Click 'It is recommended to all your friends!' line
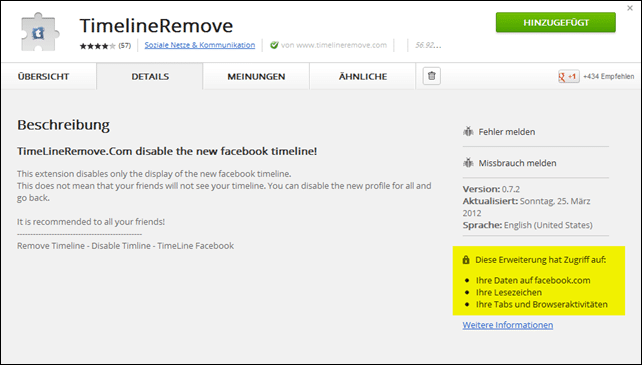Viewport: 642px width, 365px height. click(x=90, y=222)
